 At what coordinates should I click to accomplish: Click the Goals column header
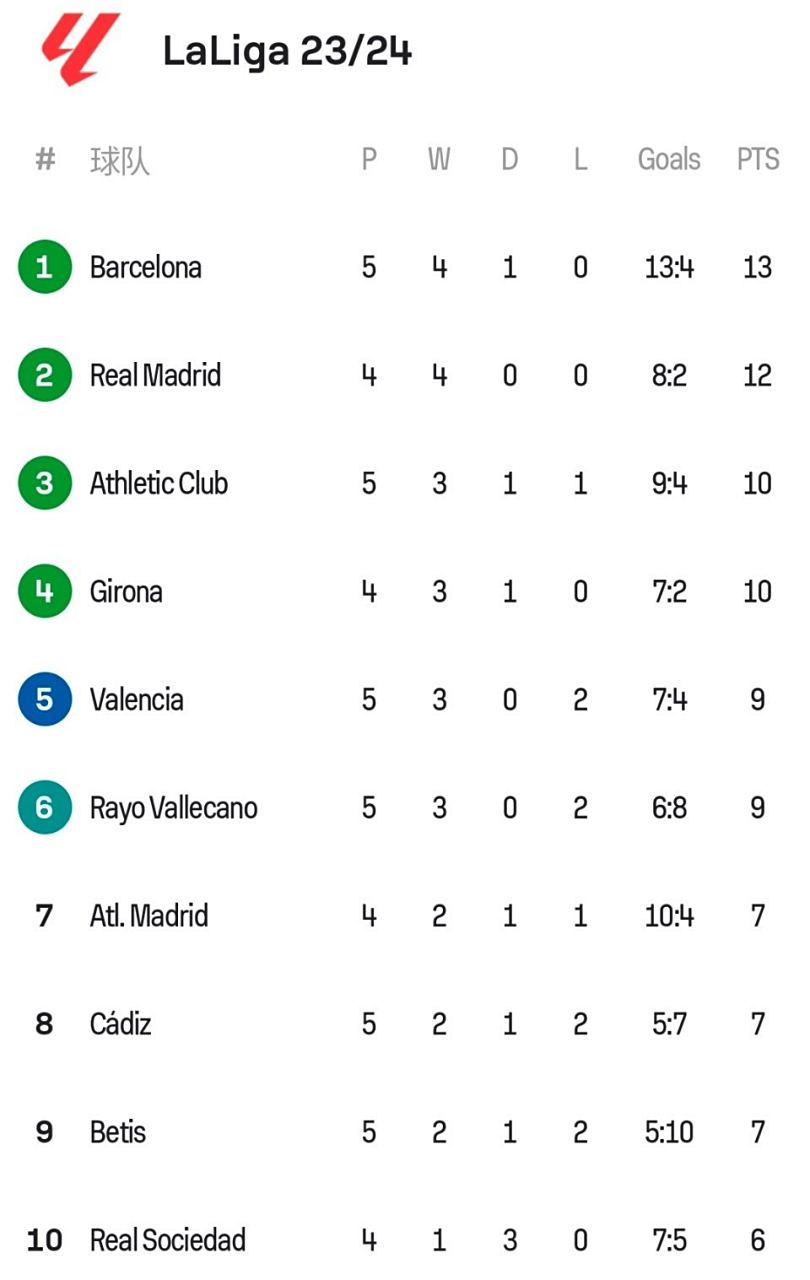[669, 159]
